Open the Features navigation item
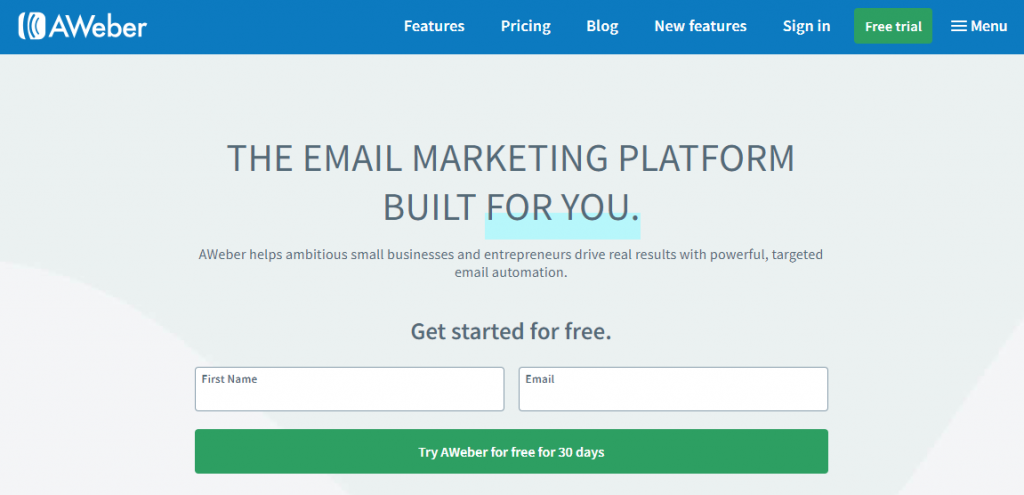Viewport: 1024px width, 495px height. (434, 26)
